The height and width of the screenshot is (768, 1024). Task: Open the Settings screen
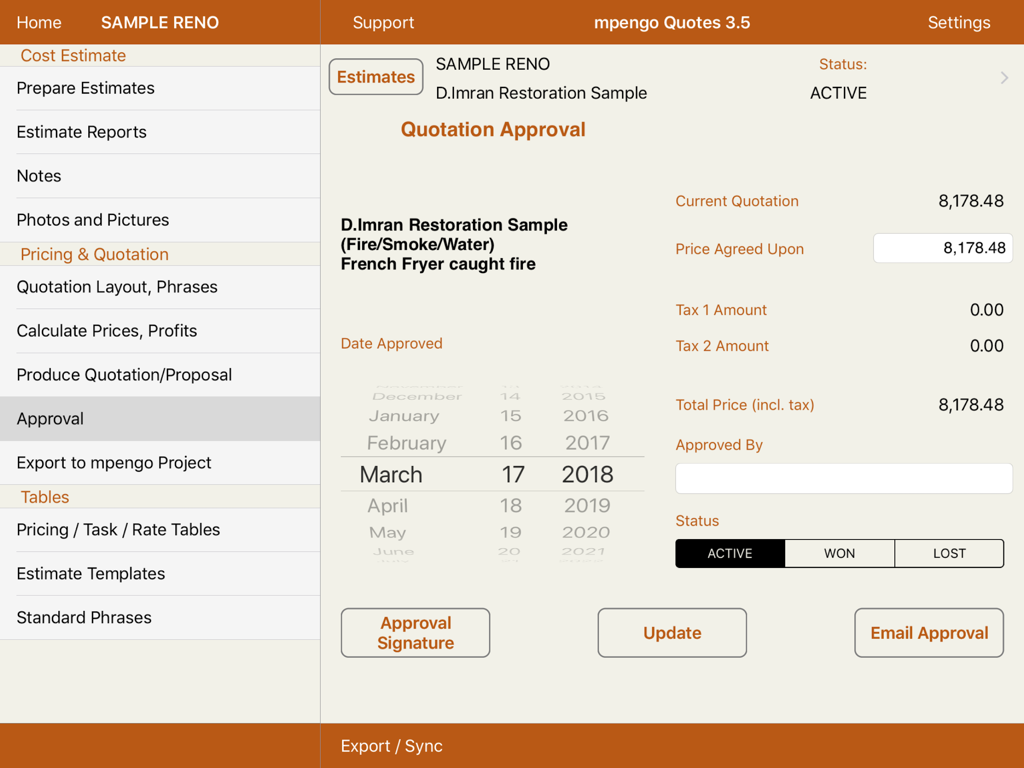pyautogui.click(x=958, y=22)
